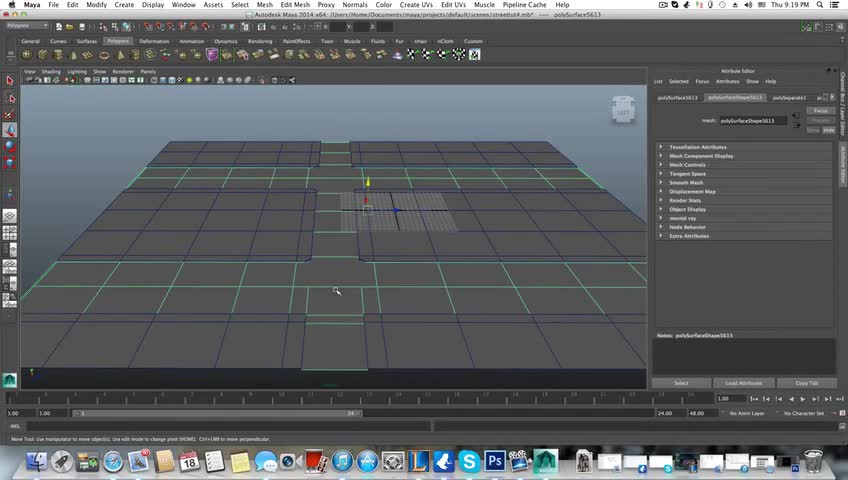
Task: Click the view cube in viewport
Action: [x=622, y=109]
